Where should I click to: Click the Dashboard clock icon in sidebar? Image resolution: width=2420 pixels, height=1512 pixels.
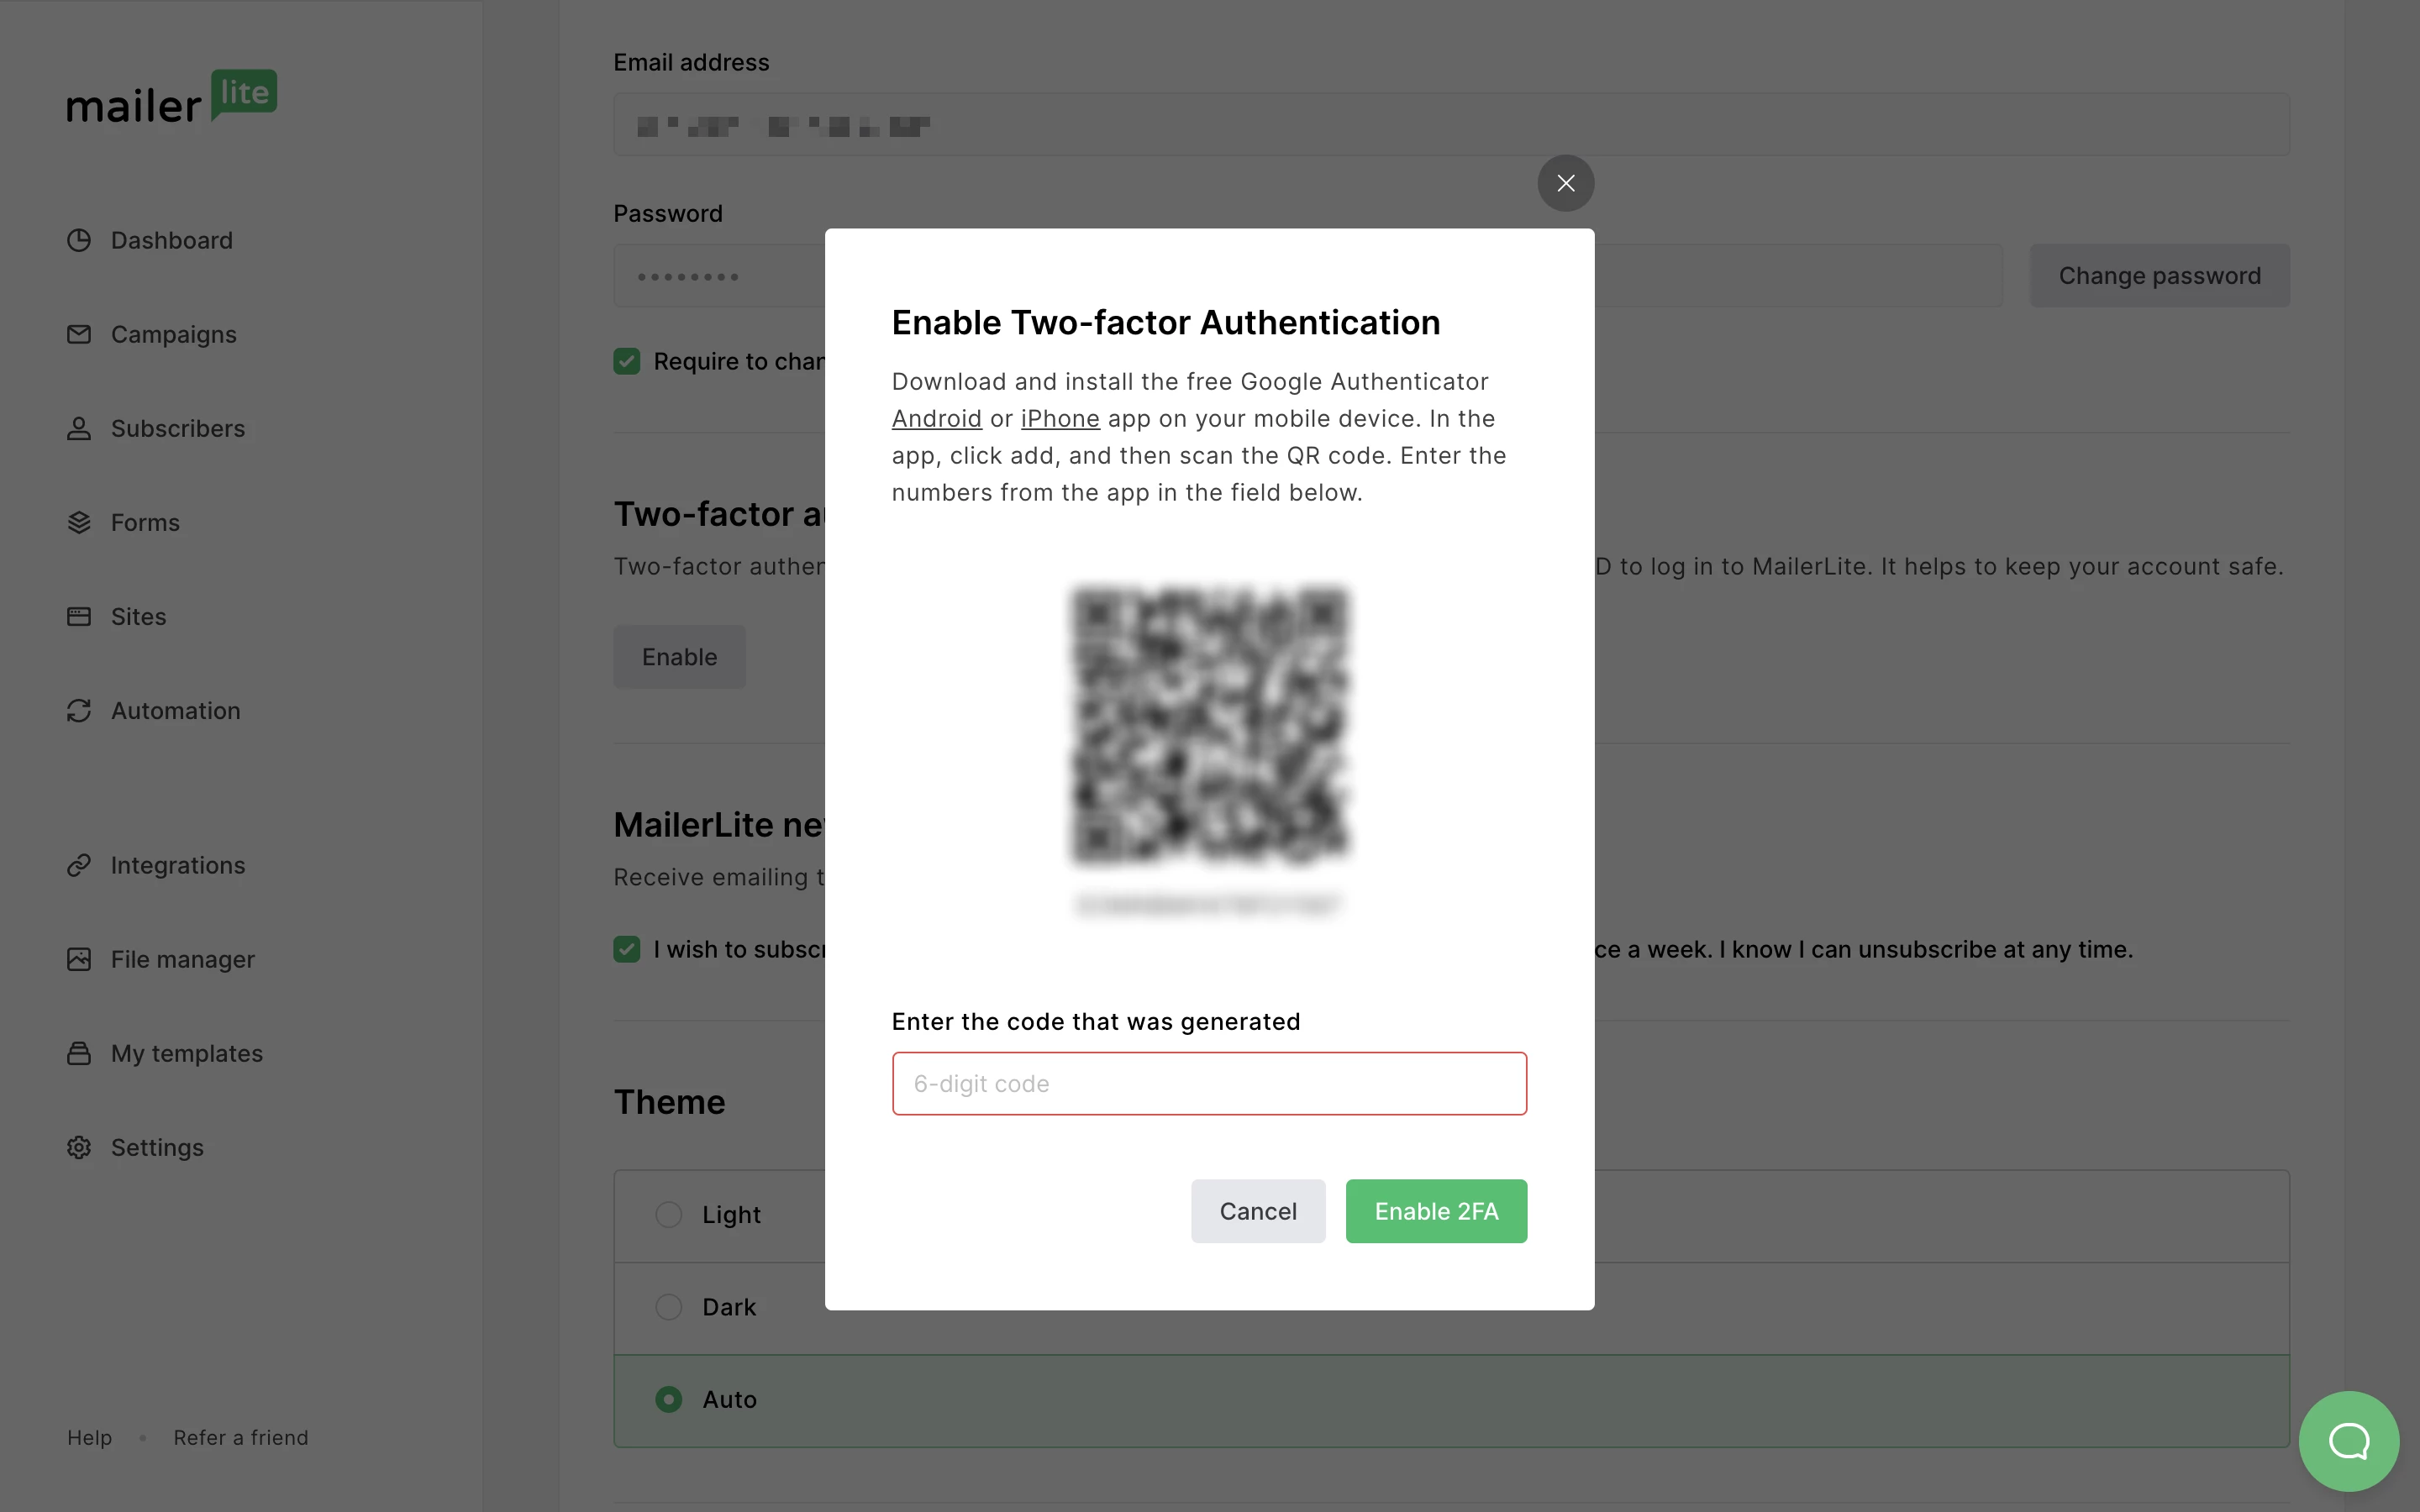(79, 240)
